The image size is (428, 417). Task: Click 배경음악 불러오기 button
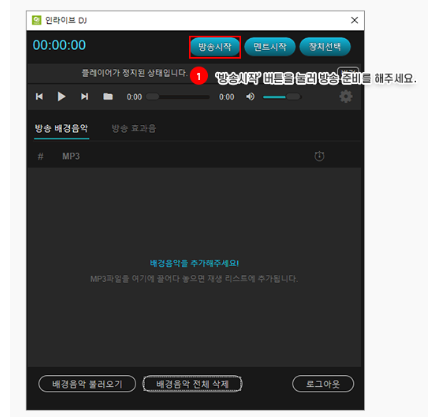coord(87,384)
